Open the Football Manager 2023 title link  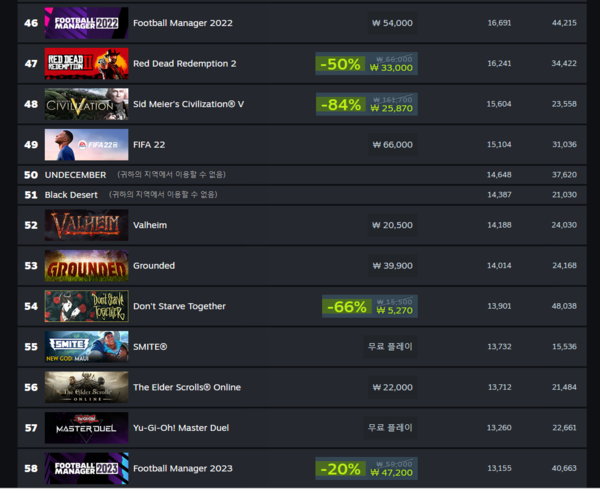(x=183, y=468)
